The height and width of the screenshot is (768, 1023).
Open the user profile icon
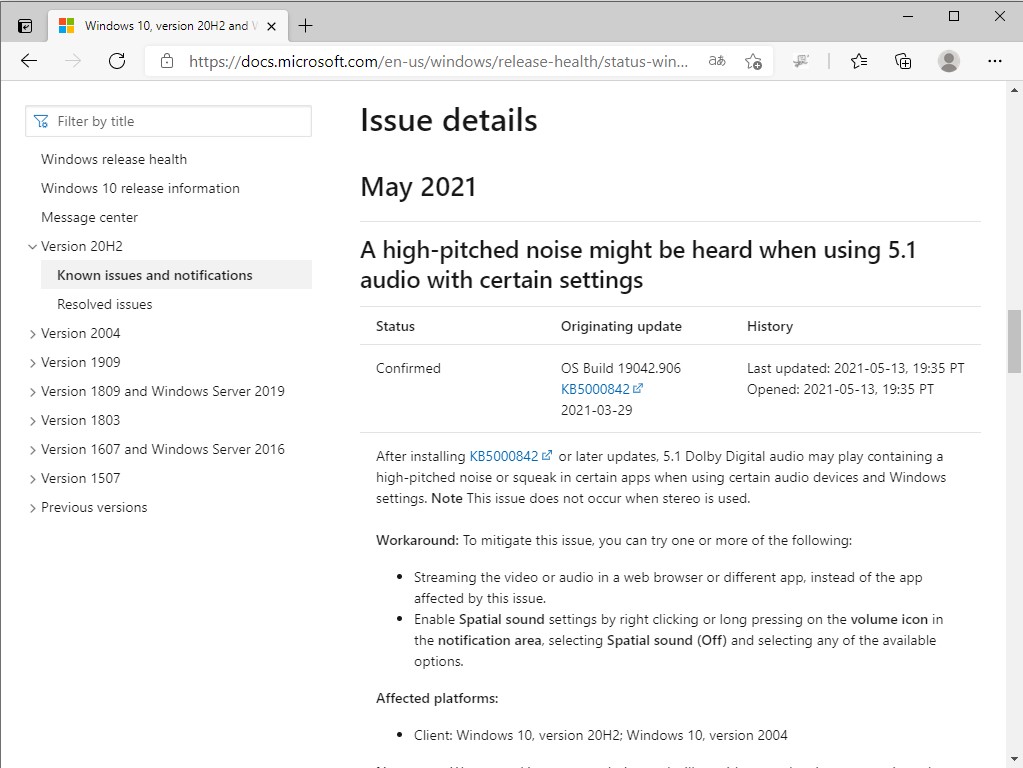[949, 61]
